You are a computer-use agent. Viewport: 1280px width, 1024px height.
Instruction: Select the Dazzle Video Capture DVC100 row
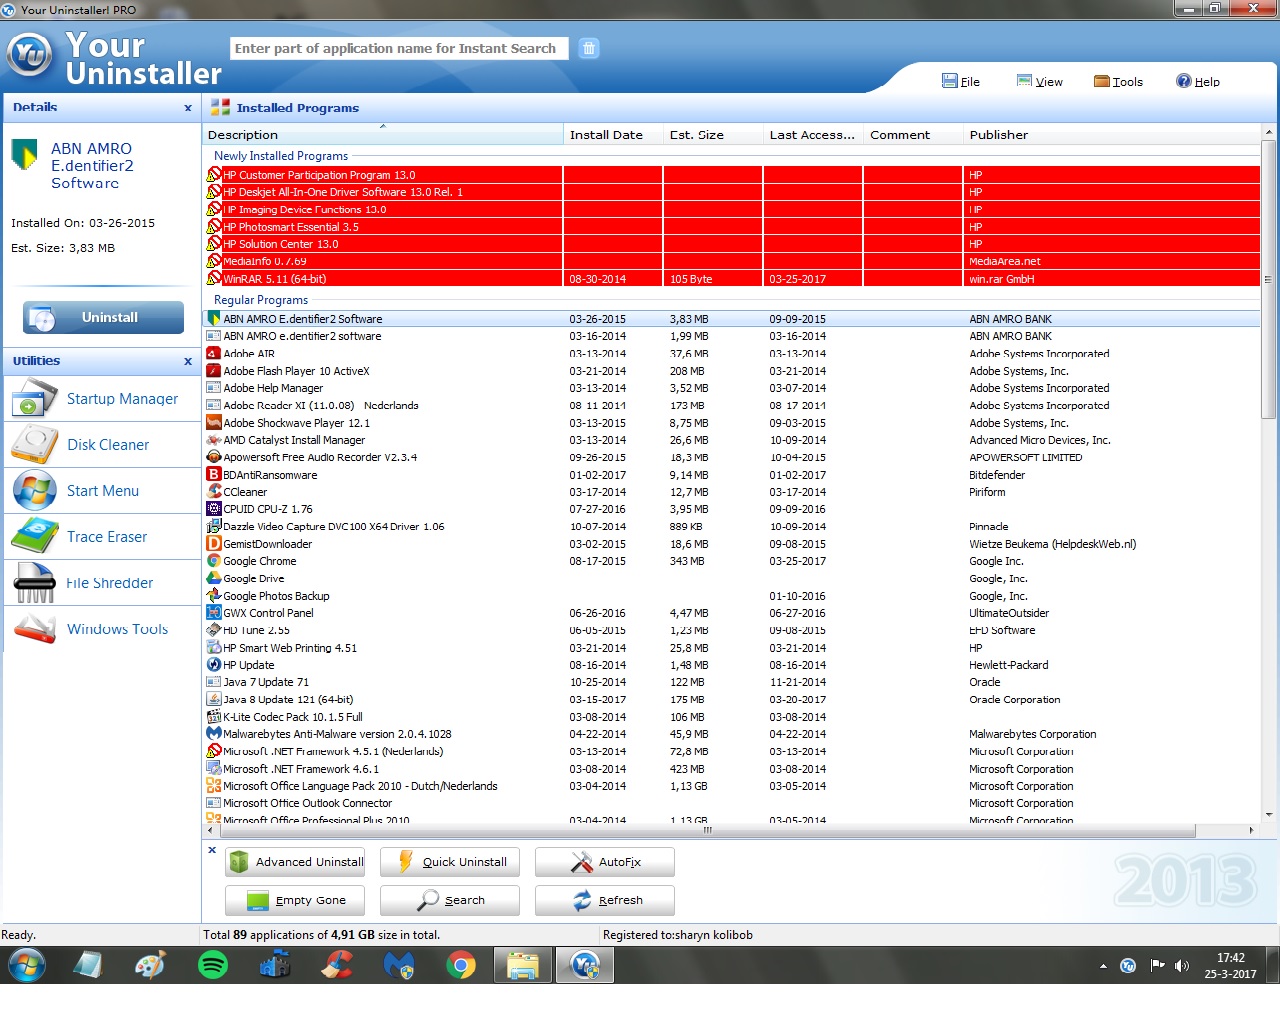(732, 526)
